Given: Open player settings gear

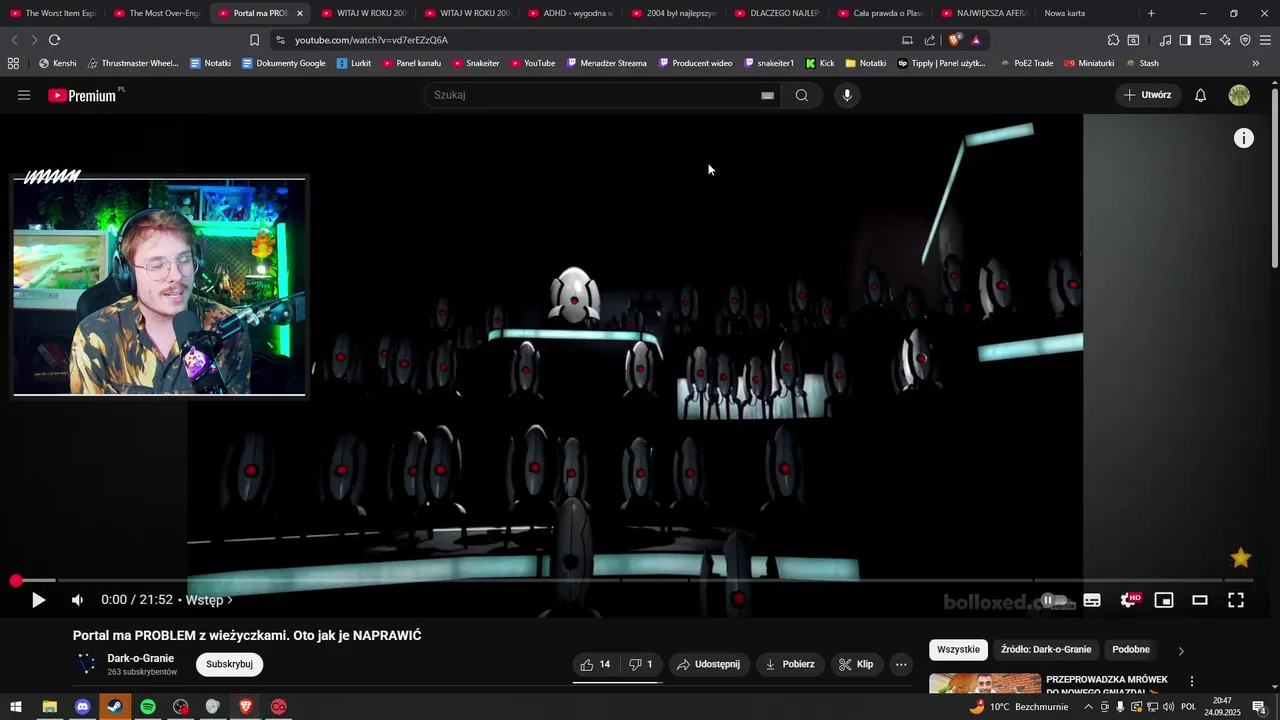Looking at the screenshot, I should tap(1129, 600).
